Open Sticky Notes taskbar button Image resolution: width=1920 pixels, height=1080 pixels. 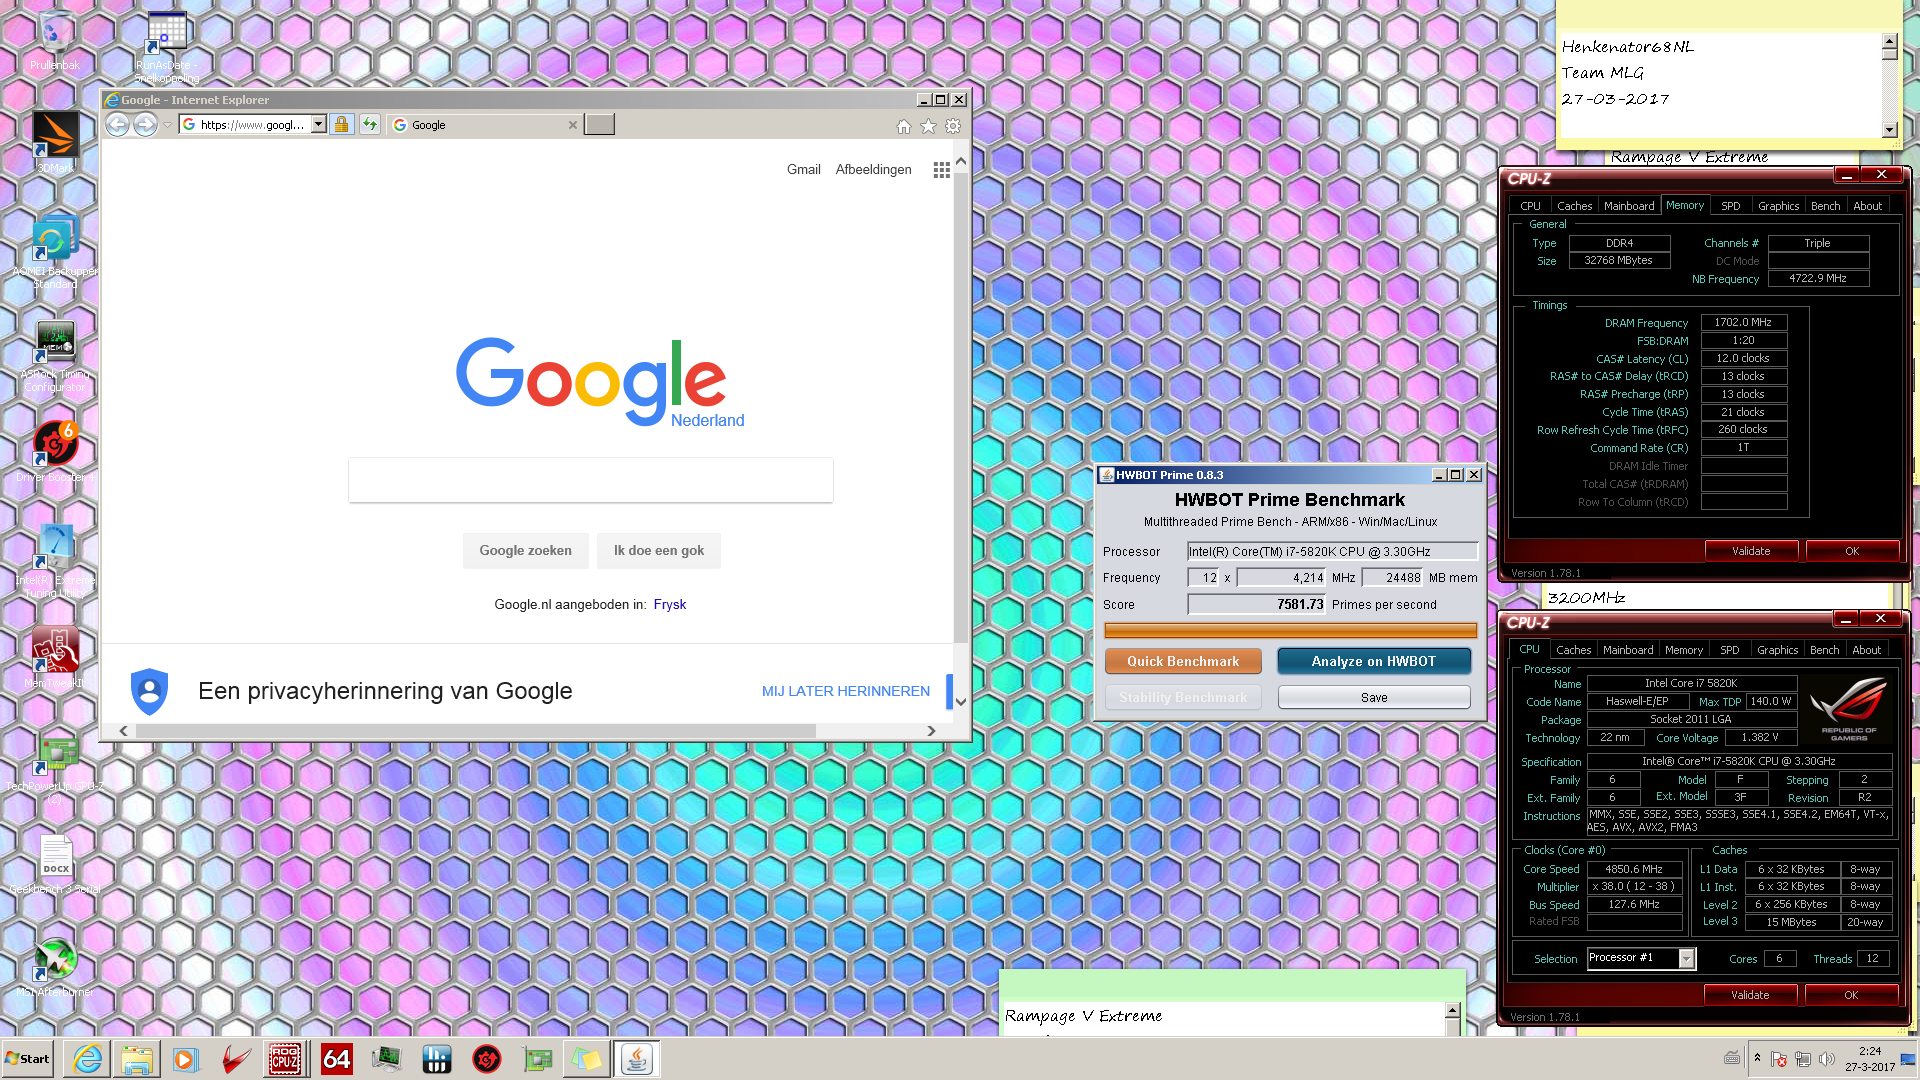coord(586,1059)
